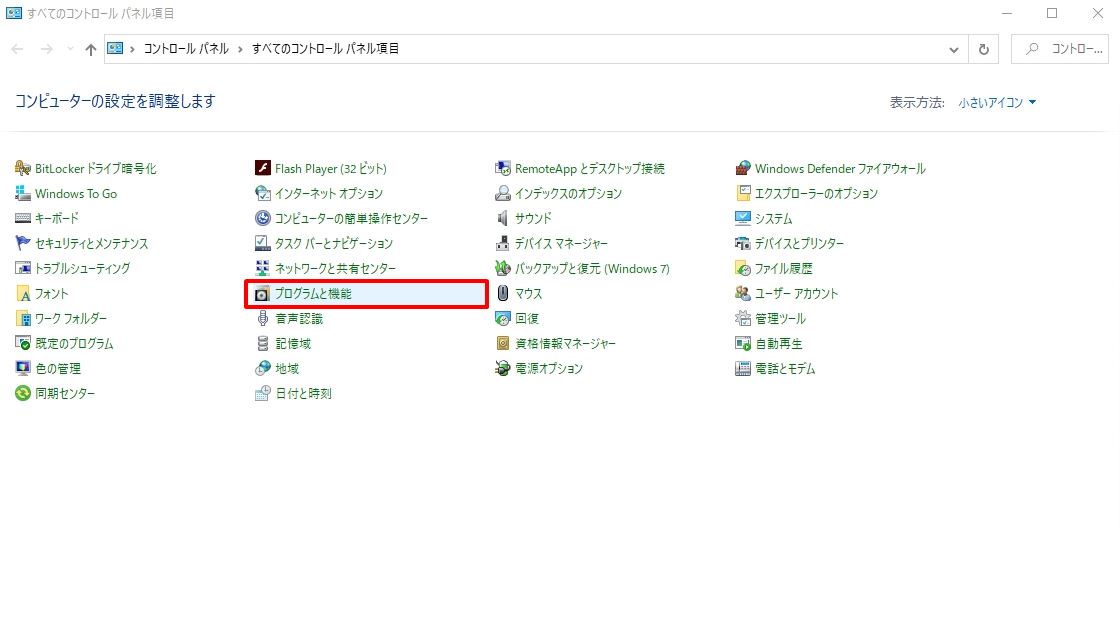Click the 同期センター green icon
Viewport: 1120px width, 629px height.
(x=23, y=393)
